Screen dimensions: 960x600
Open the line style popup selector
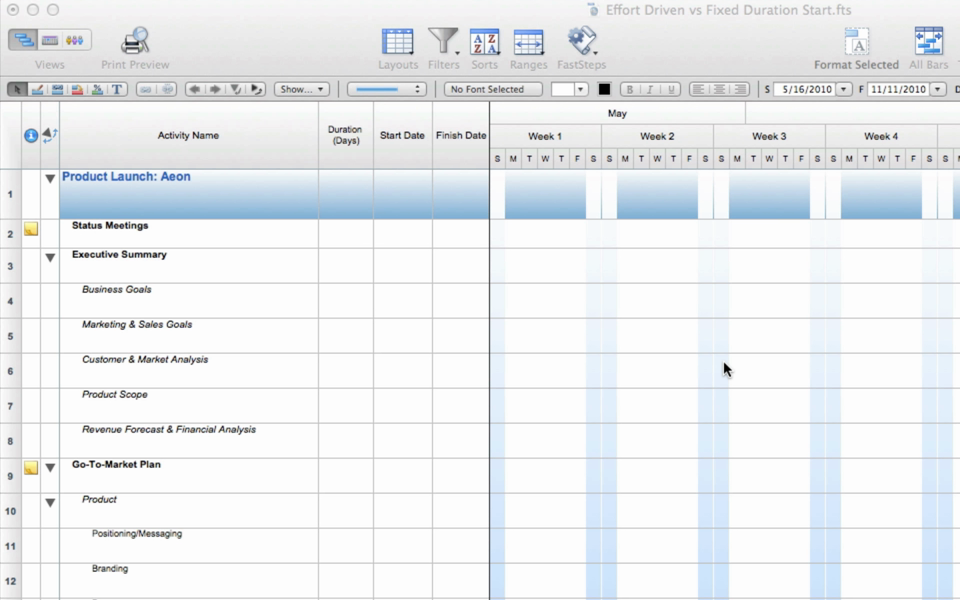point(387,89)
